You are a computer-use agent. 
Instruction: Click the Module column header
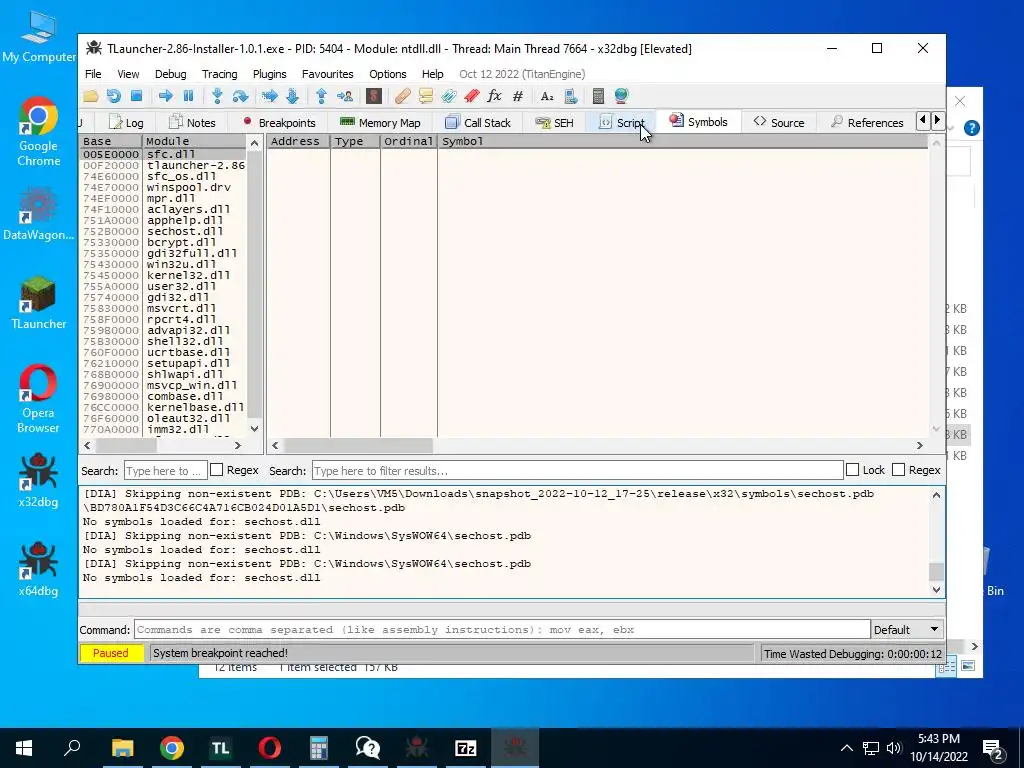[194, 141]
